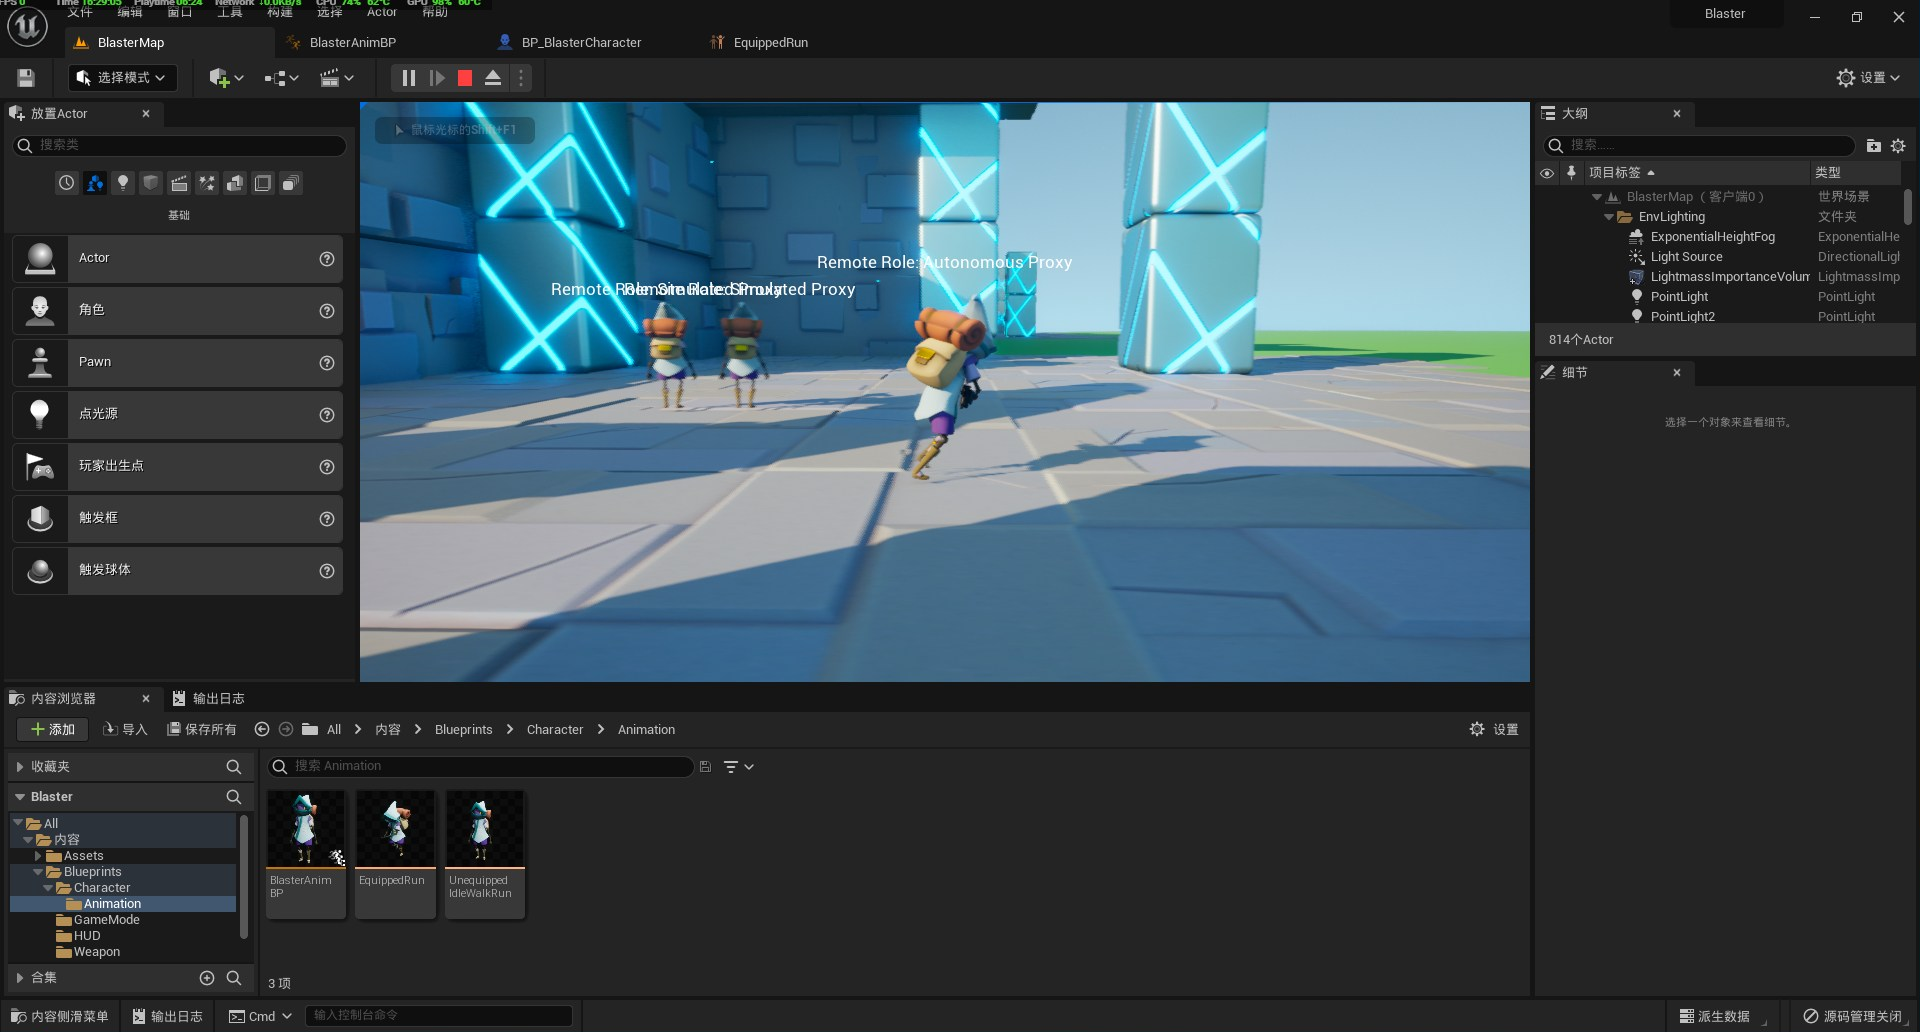Open the add content dropdown
1920x1032 pixels.
coord(226,78)
